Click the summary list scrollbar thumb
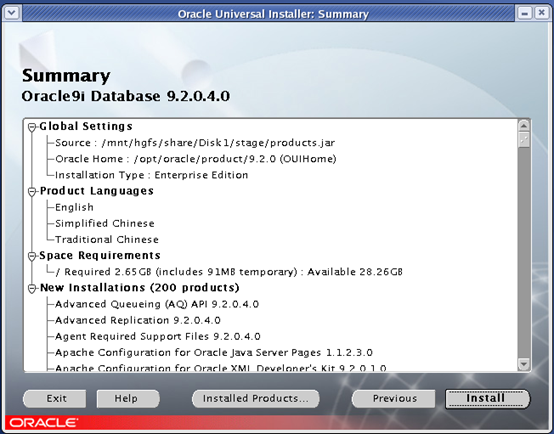The height and width of the screenshot is (434, 554). [x=524, y=140]
